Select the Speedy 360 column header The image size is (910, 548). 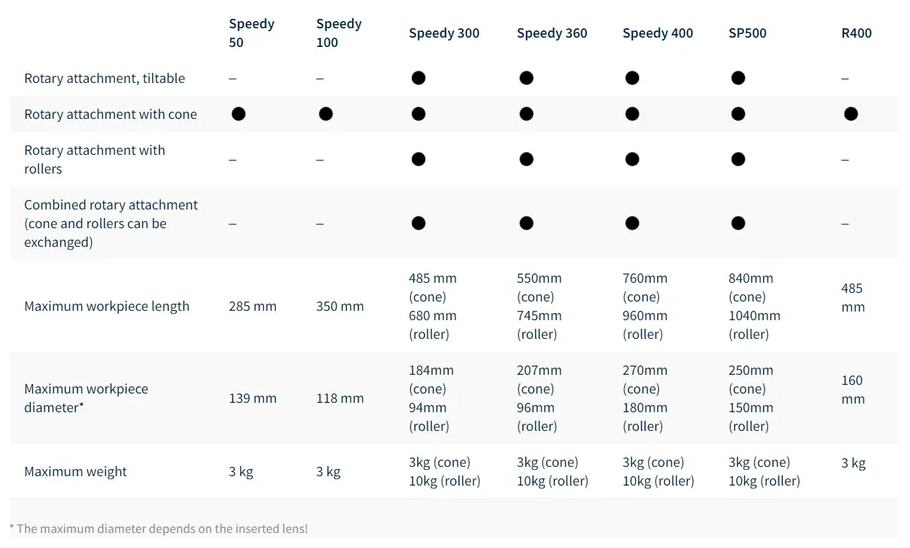coord(552,33)
